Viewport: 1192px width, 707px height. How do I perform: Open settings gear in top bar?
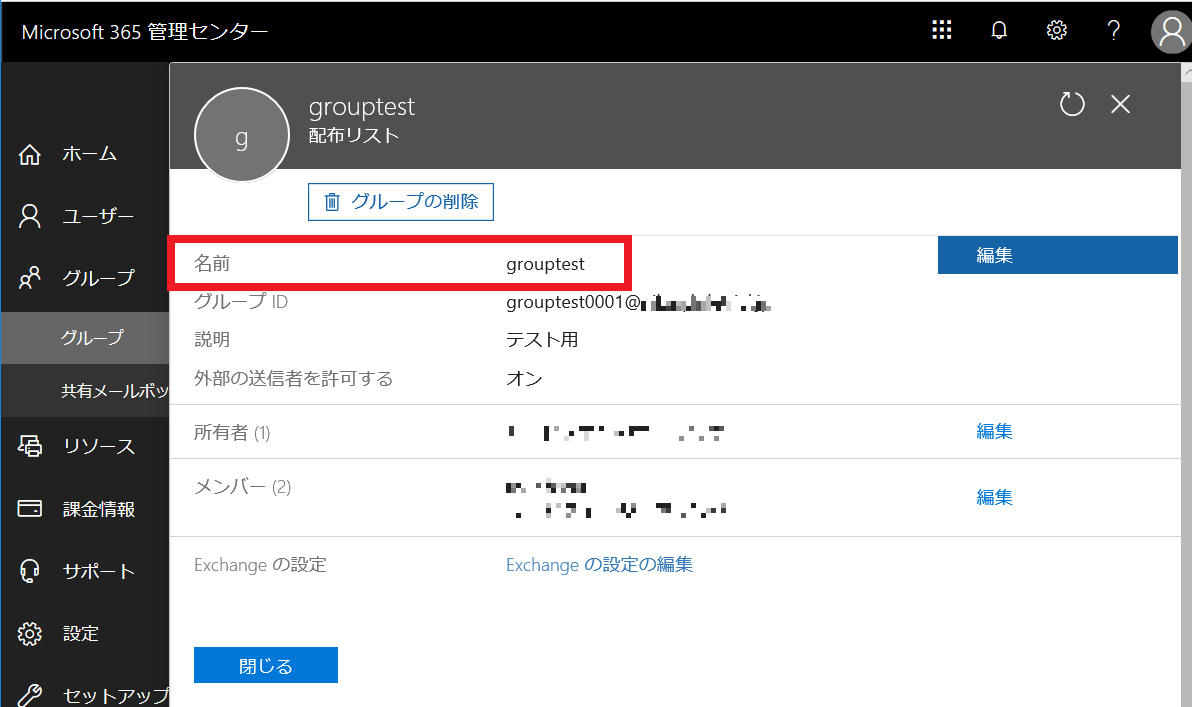[x=1056, y=30]
